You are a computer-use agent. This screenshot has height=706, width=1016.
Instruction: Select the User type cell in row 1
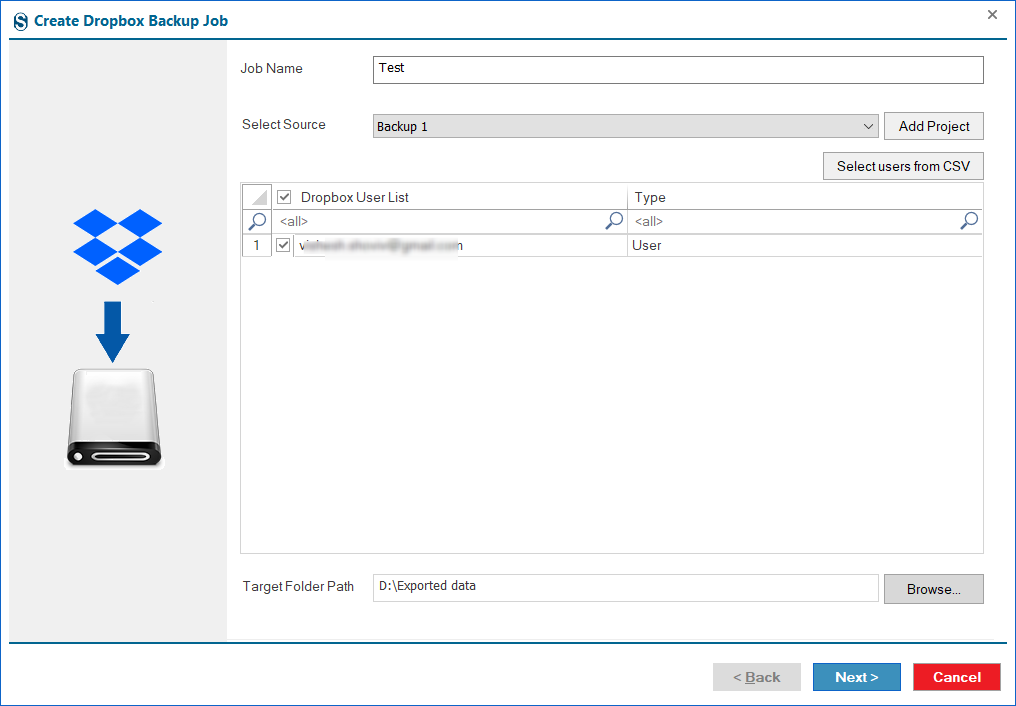(x=805, y=245)
